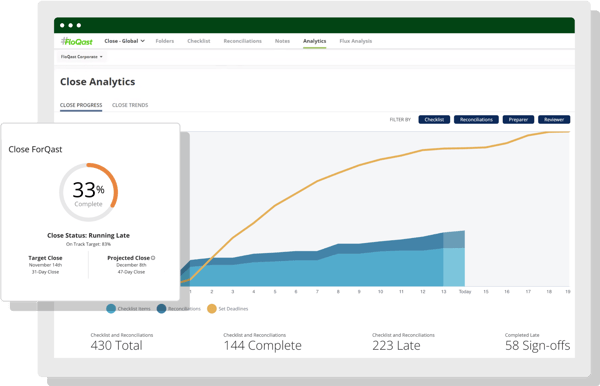The height and width of the screenshot is (386, 600).
Task: Filter by Reviewer button
Action: click(x=554, y=119)
